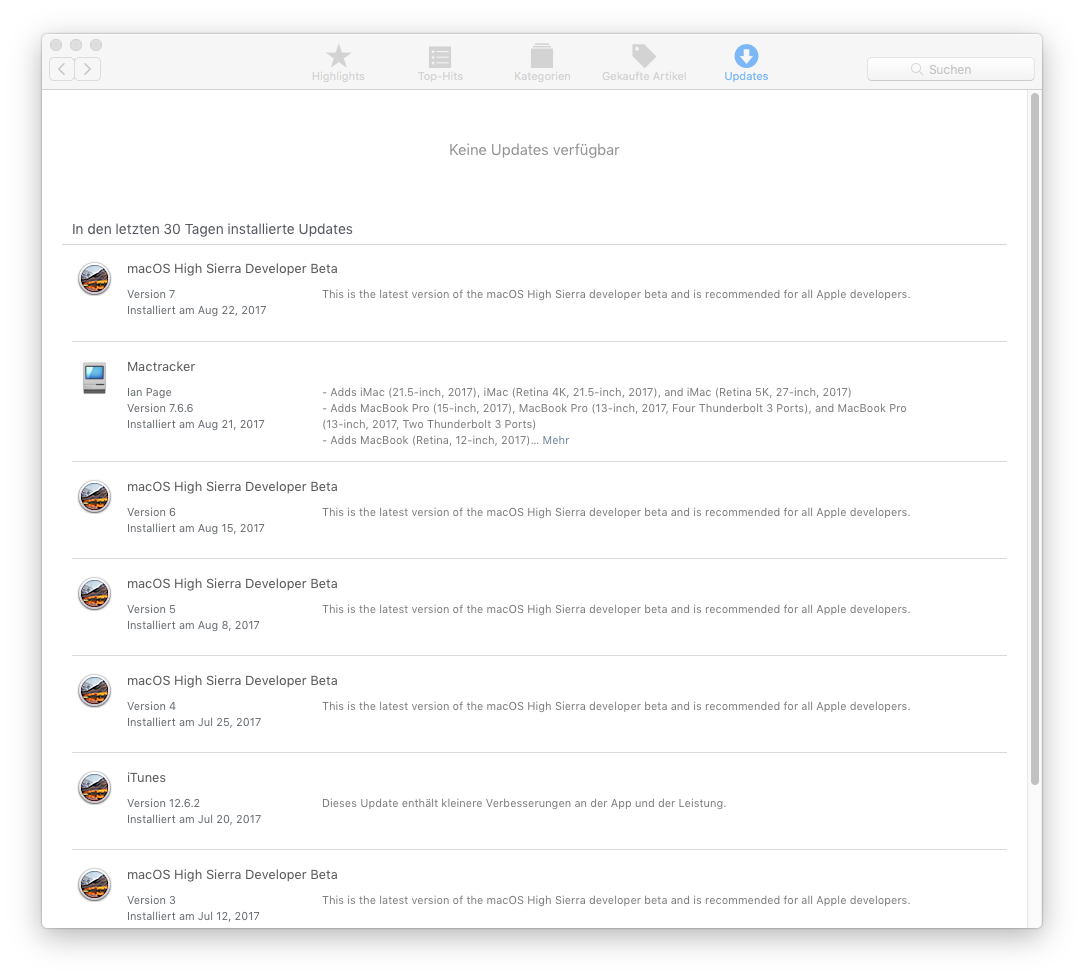Select the Updates download tab
Image resolution: width=1084 pixels, height=978 pixels.
click(746, 63)
